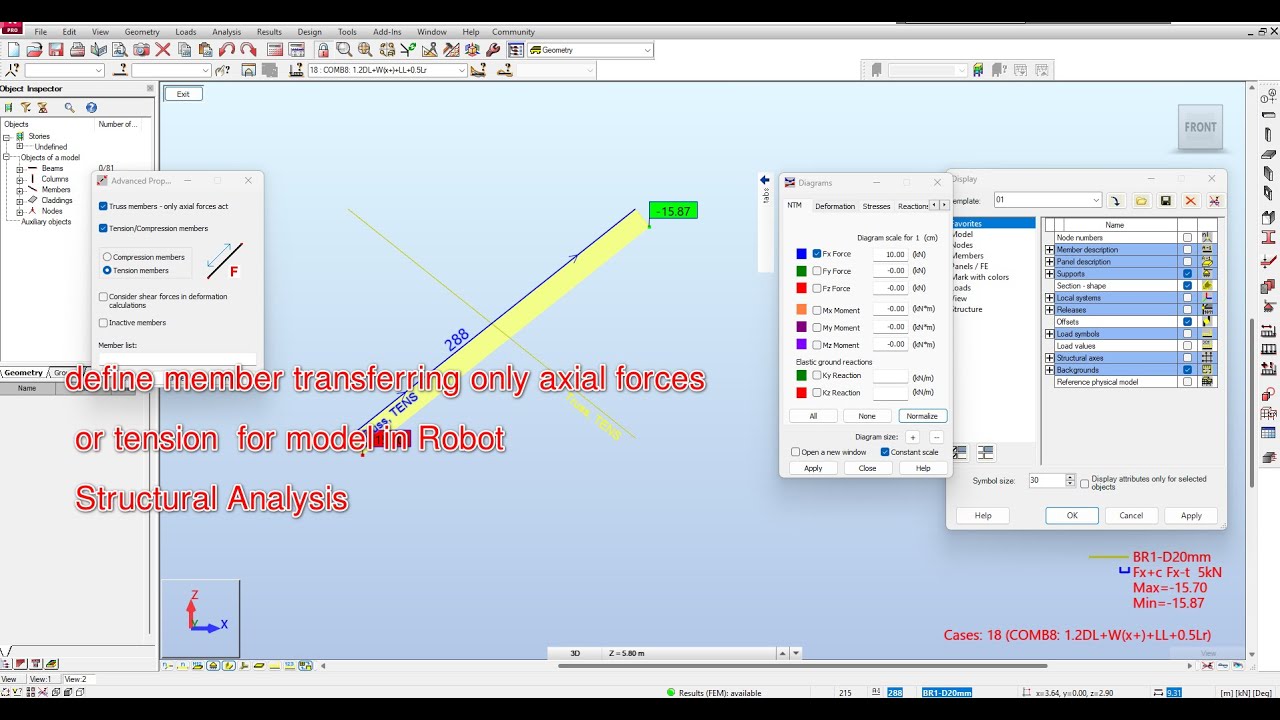Click the curved arrow icon beside Display template
This screenshot has height=720, width=1280.
pos(1117,201)
